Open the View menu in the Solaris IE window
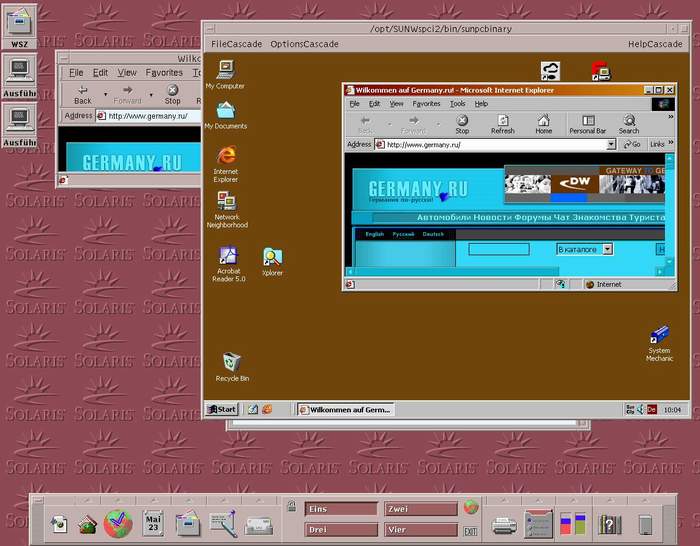 [127, 72]
